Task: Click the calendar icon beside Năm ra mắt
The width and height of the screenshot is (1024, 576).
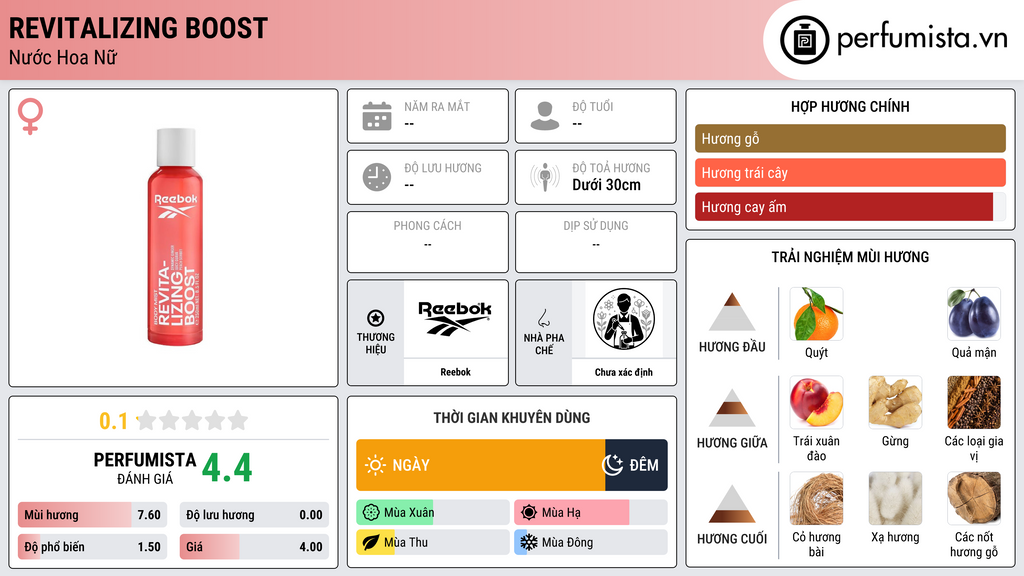Action: pyautogui.click(x=377, y=116)
